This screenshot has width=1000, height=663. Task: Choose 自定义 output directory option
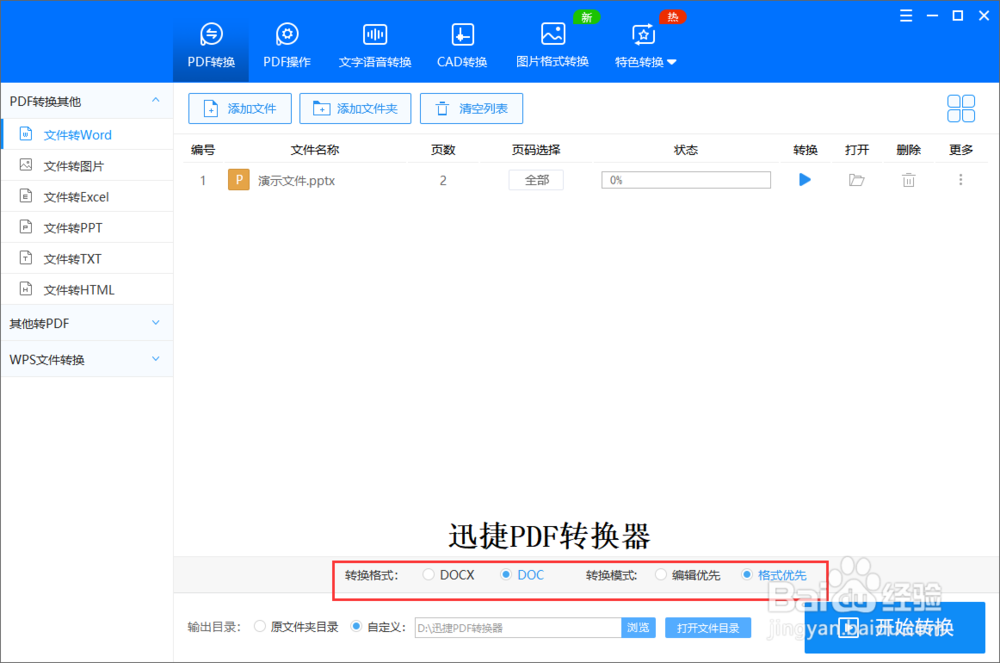click(356, 627)
